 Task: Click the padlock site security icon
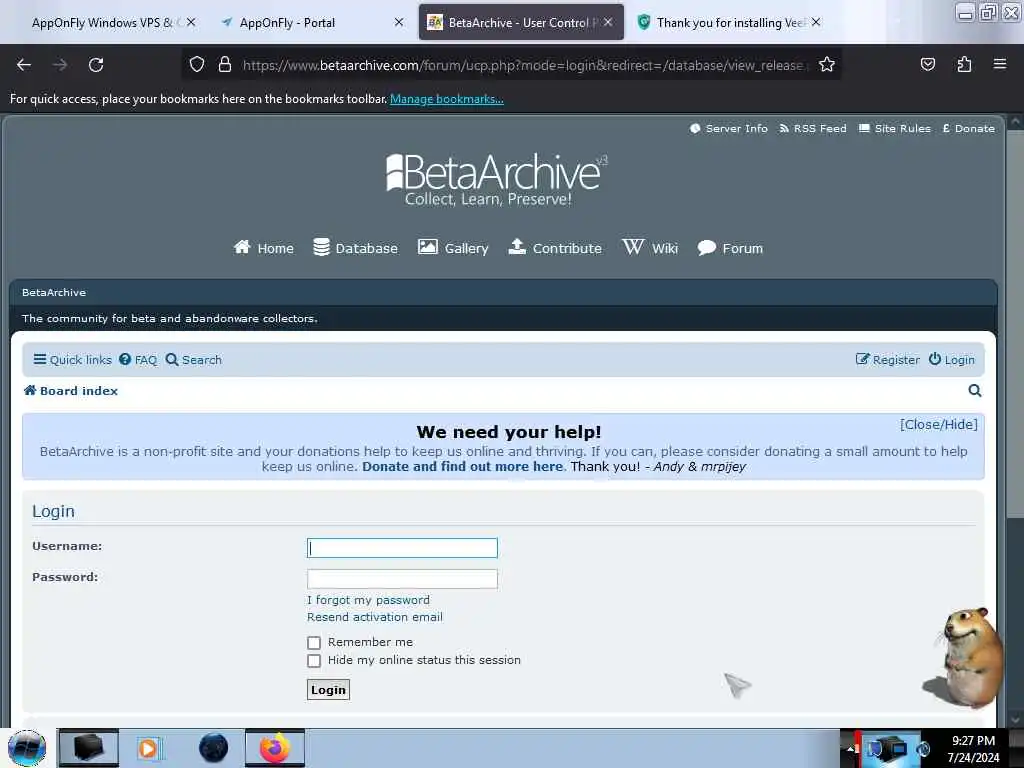point(225,65)
